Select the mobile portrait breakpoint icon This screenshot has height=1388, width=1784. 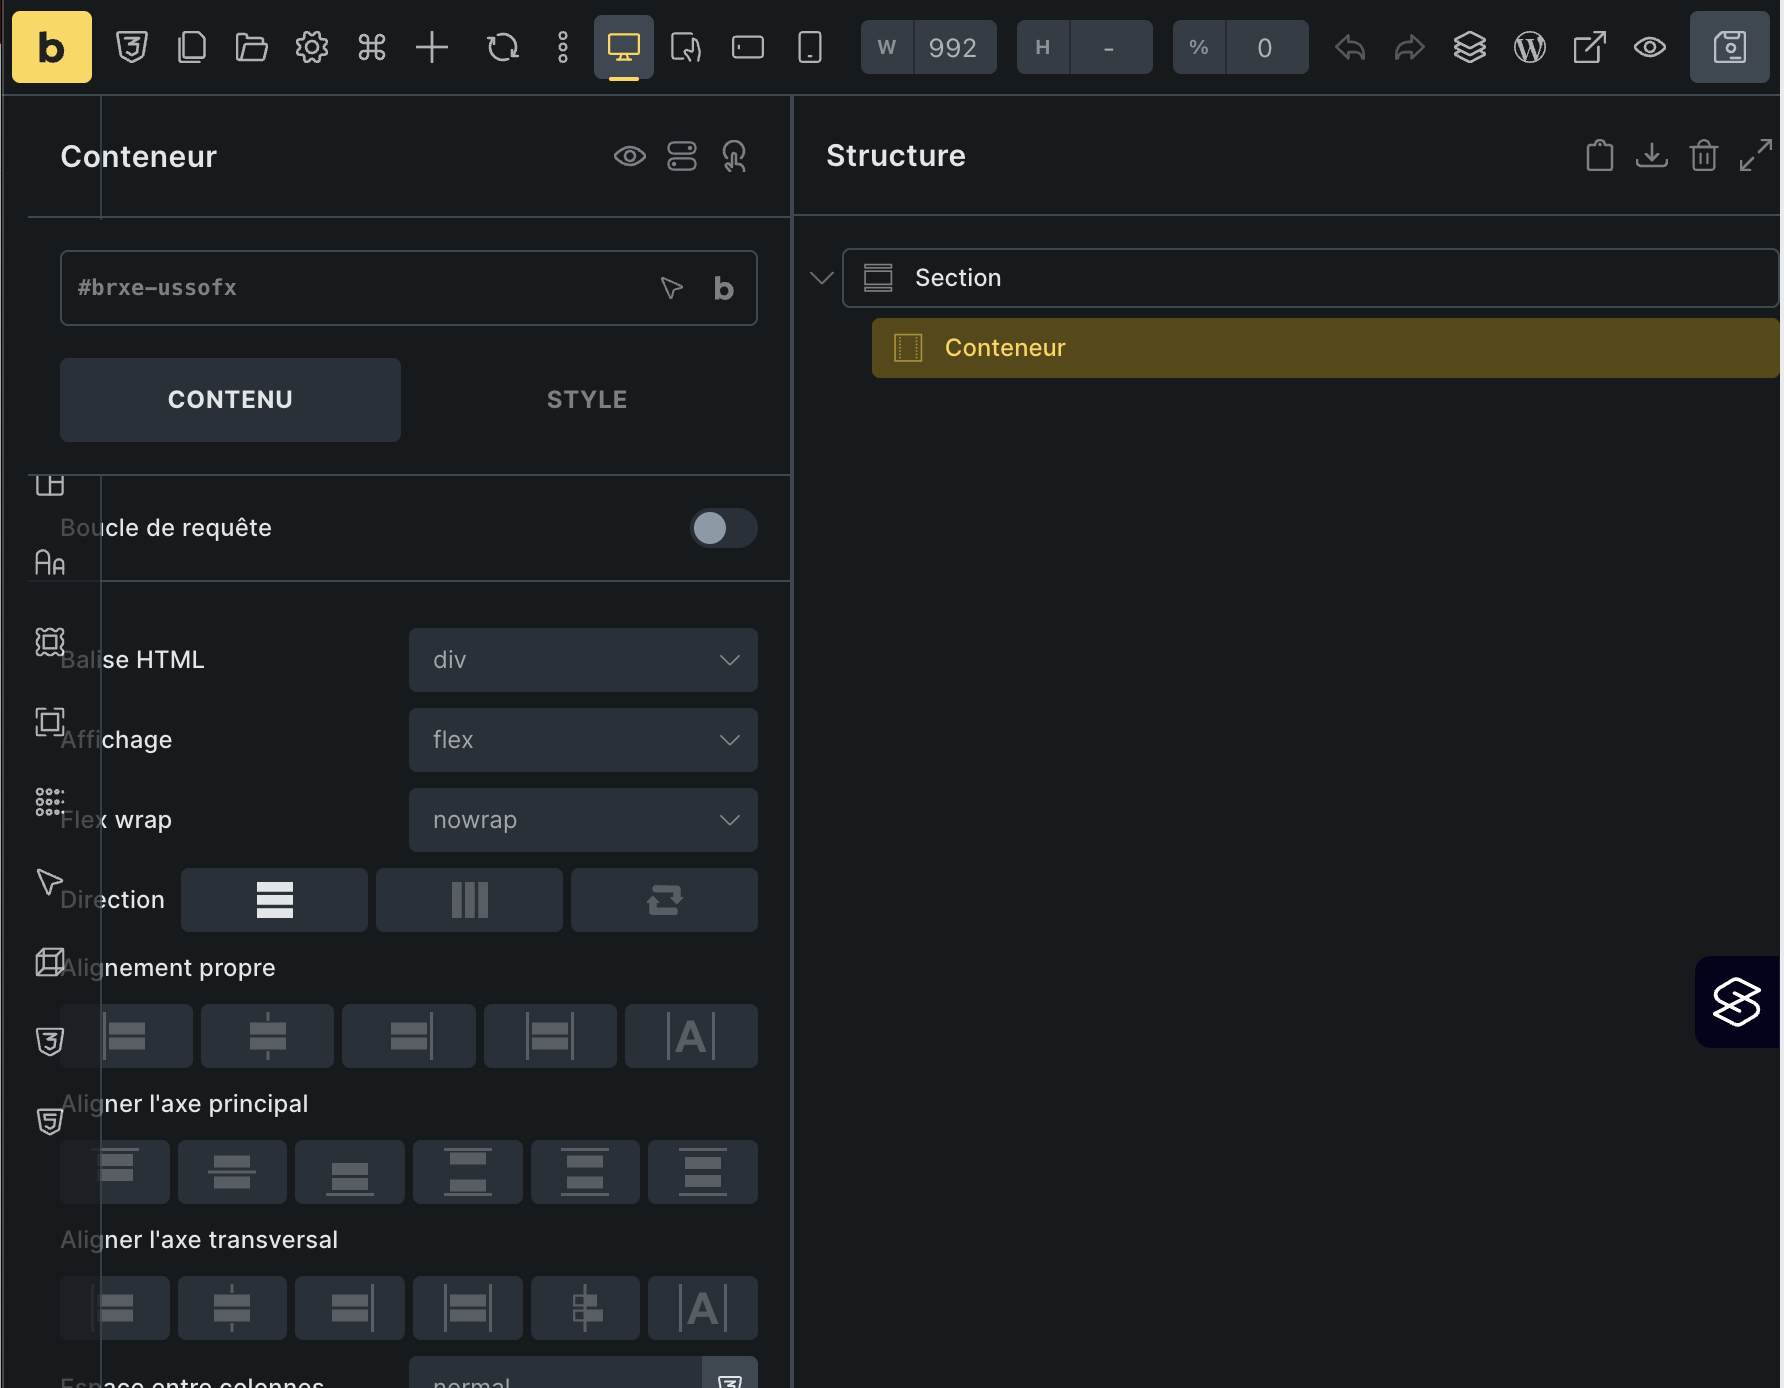[x=810, y=47]
